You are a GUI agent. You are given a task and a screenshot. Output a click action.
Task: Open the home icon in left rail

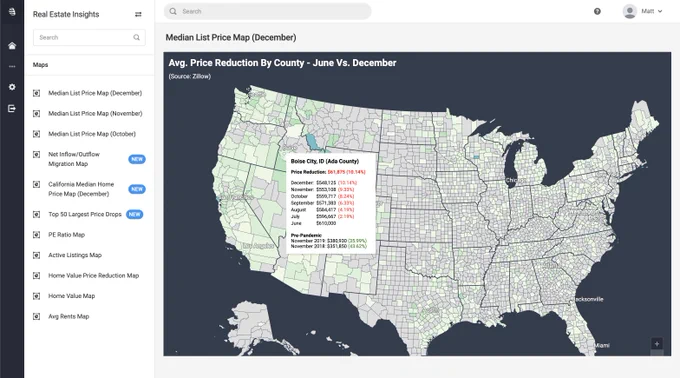pyautogui.click(x=12, y=46)
